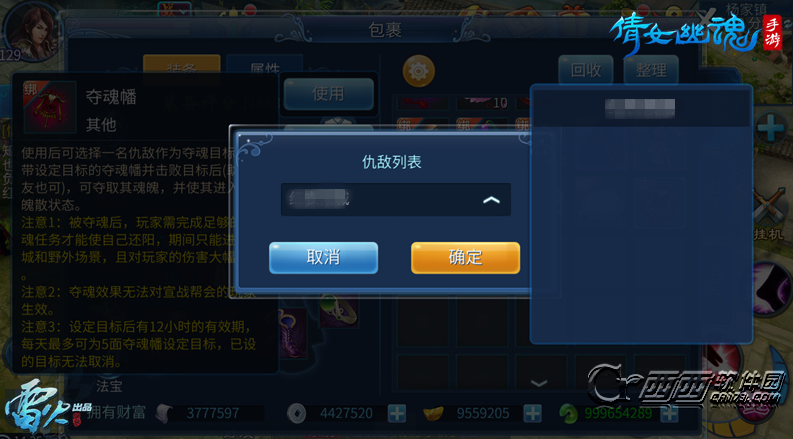The height and width of the screenshot is (439, 793).
Task: Open the enemy name combo box
Action: click(395, 200)
